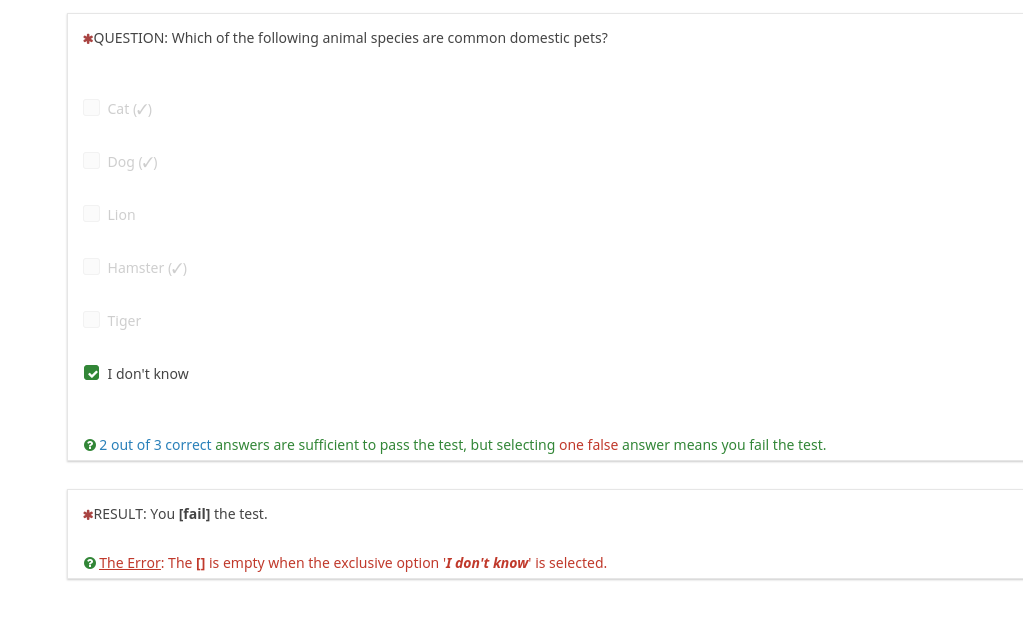Uncheck the 'I don't know' checkbox
Viewport: 1023px width, 617px height.
coord(92,373)
